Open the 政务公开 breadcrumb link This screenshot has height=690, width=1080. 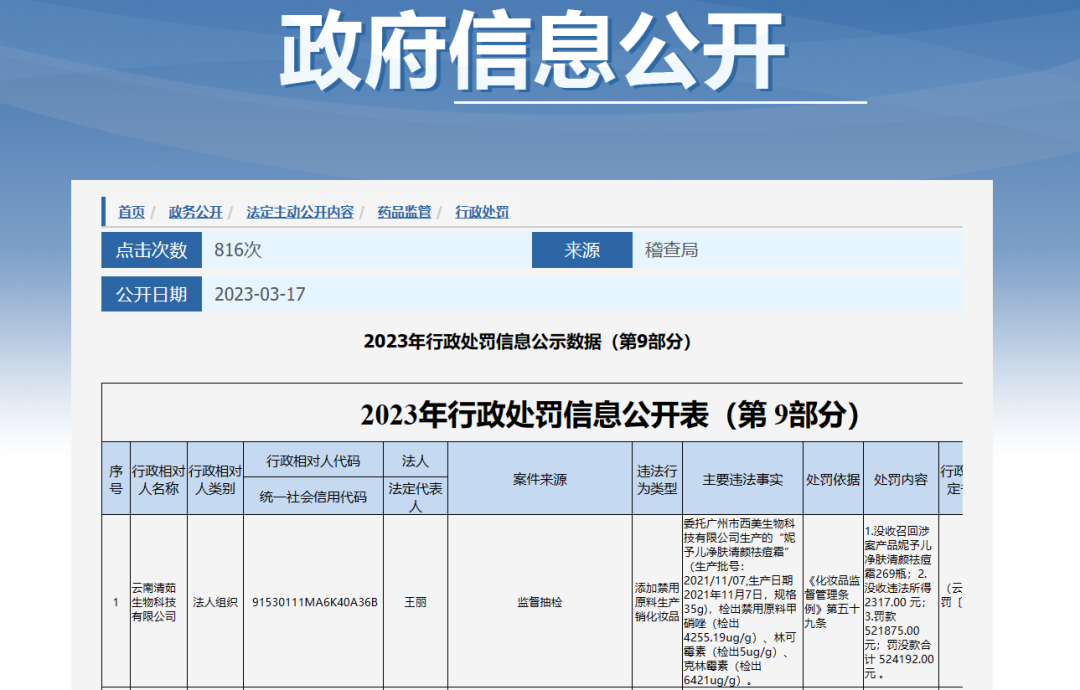(x=195, y=212)
